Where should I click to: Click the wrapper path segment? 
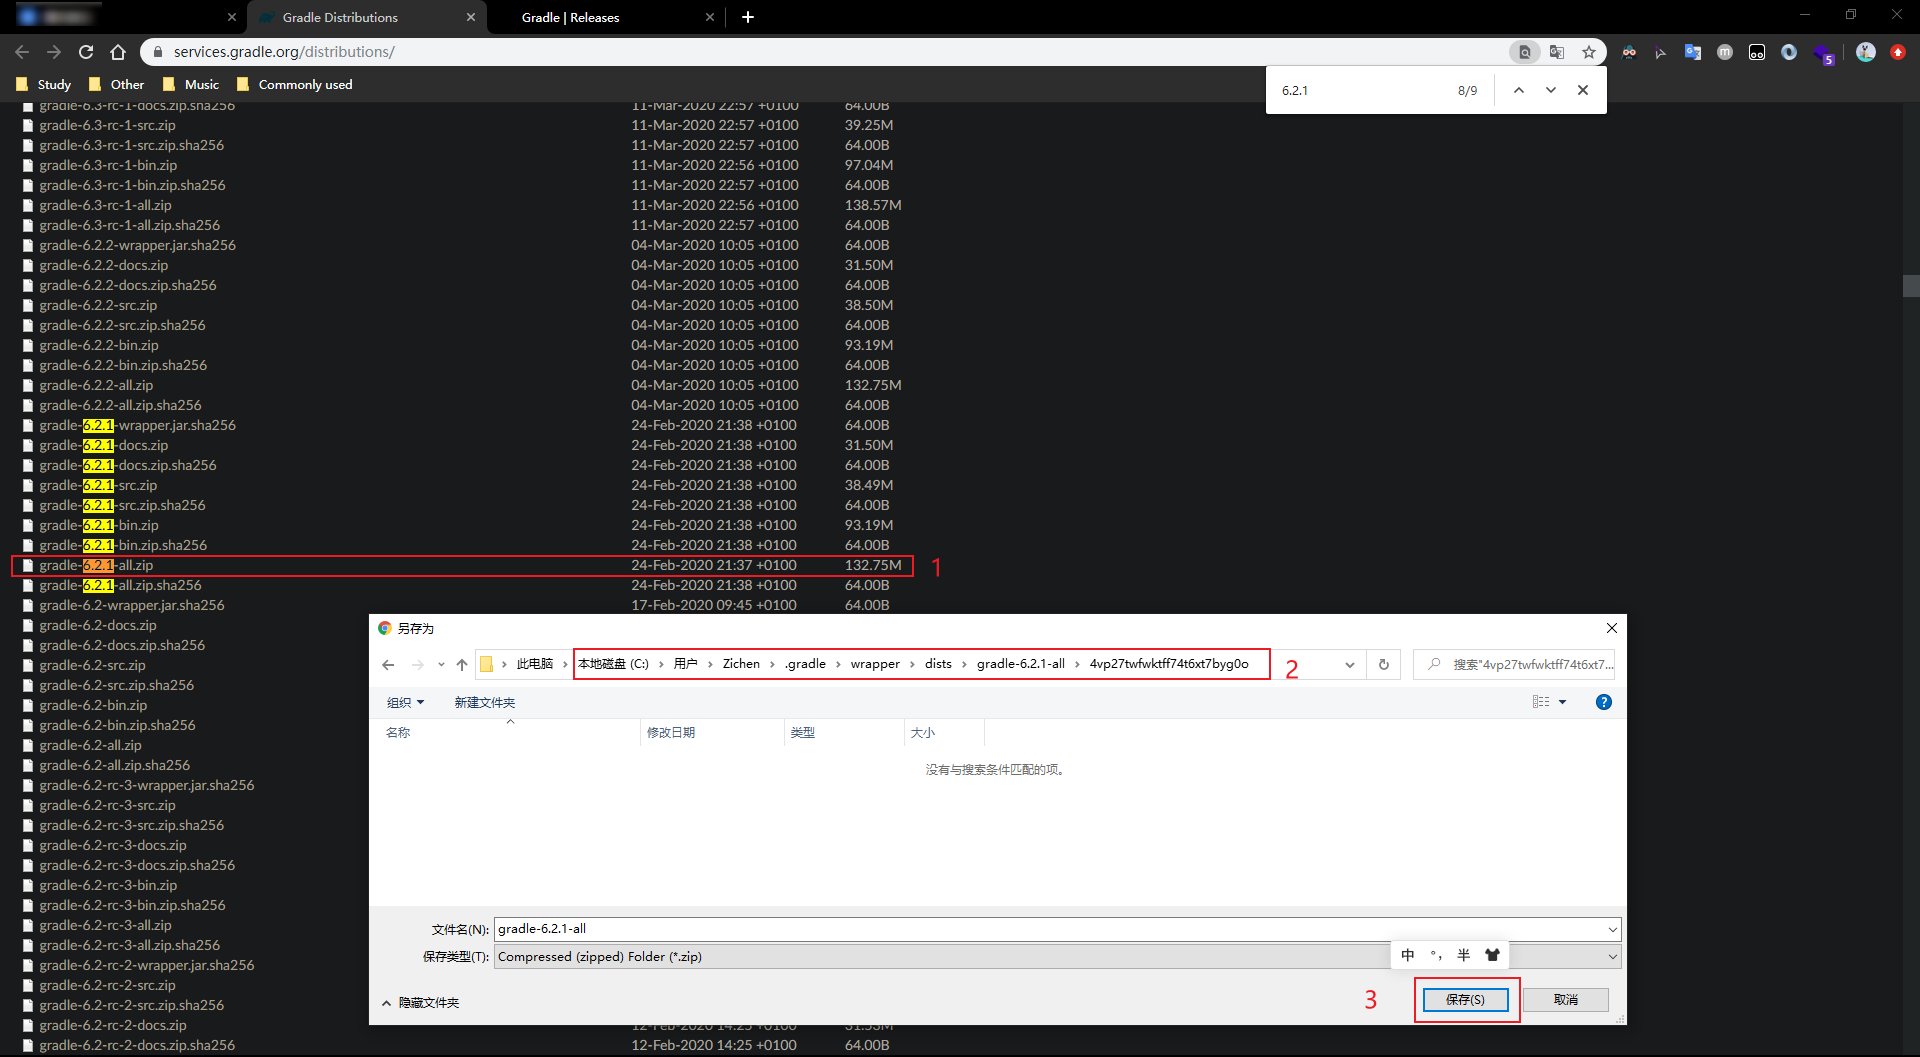[x=875, y=664]
